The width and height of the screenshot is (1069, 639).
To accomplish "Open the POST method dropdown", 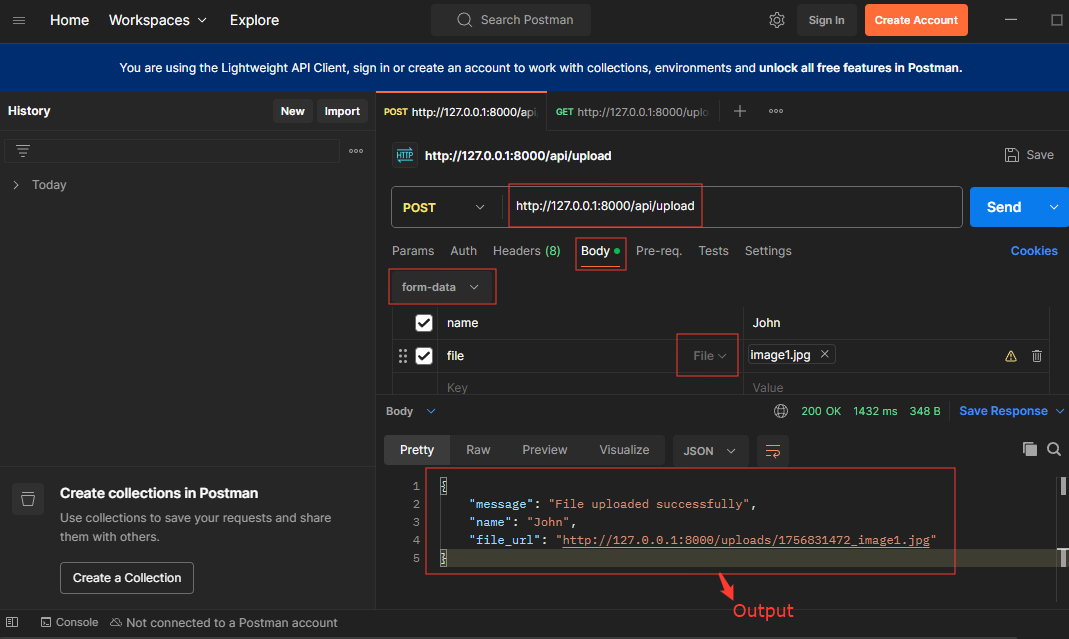I will [x=444, y=207].
